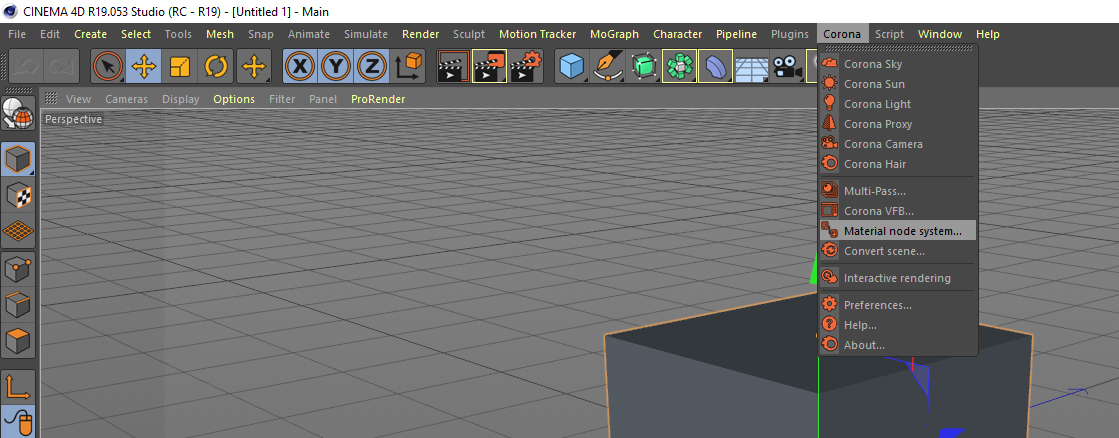Toggle Tweak mode mouse icon
1119x438 pixels.
coord(18,421)
